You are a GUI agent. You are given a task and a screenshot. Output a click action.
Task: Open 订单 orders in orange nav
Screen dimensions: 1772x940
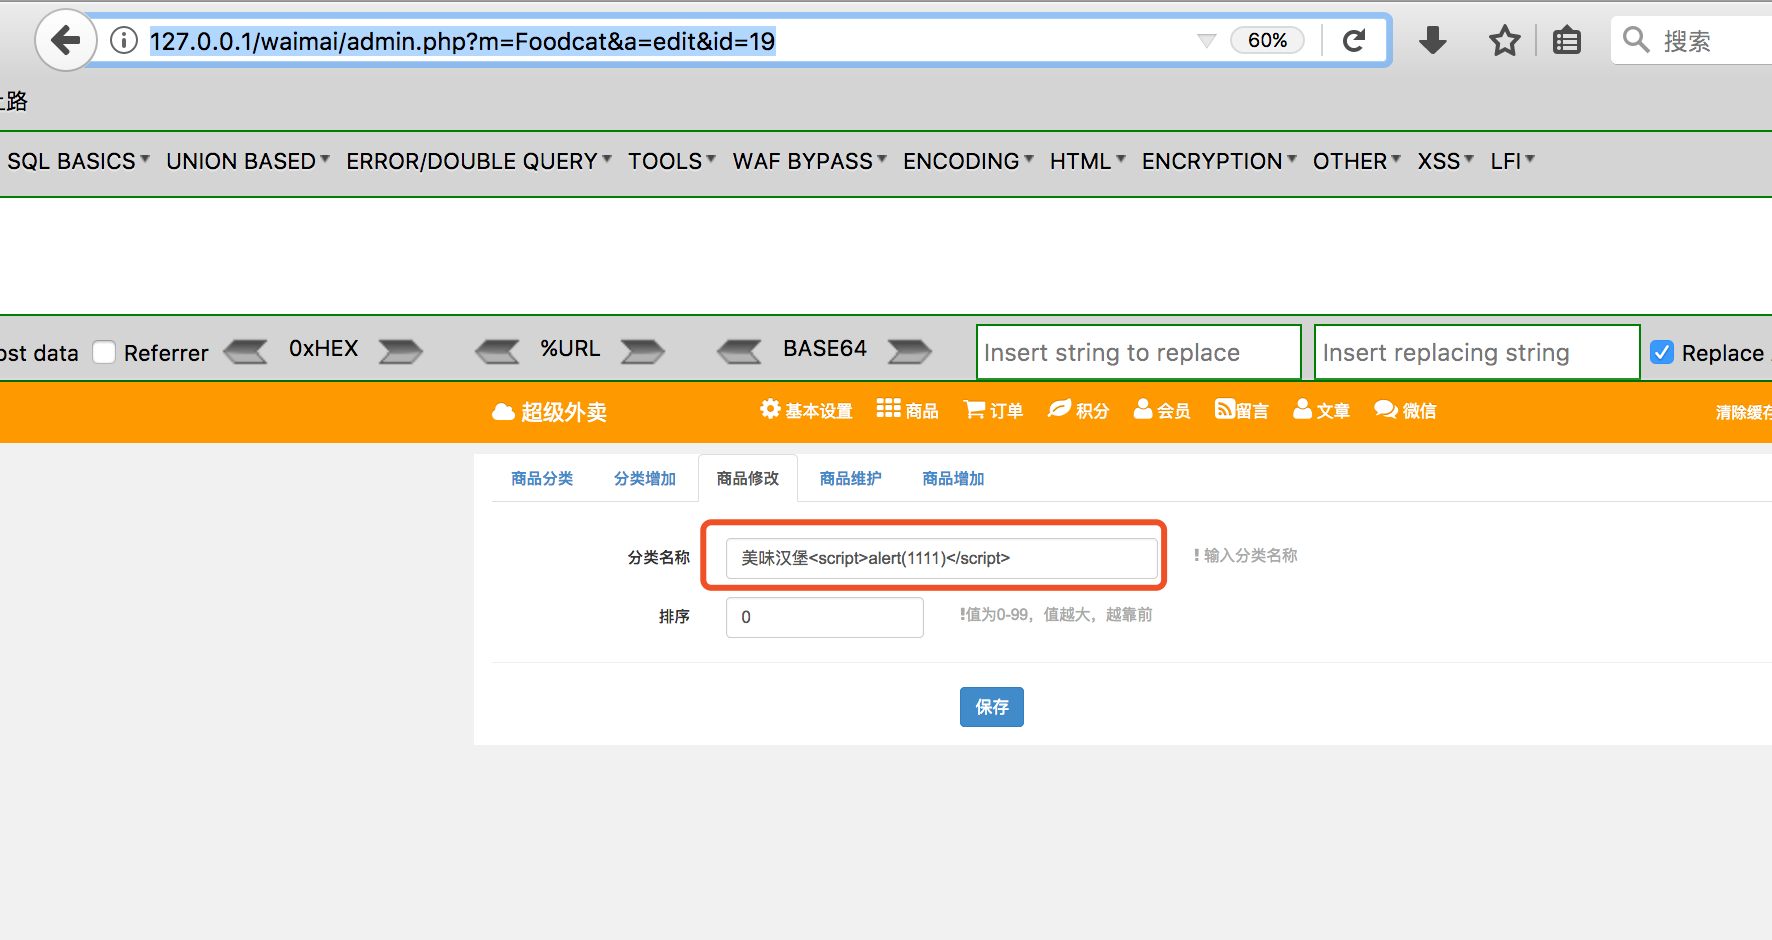[x=993, y=410]
